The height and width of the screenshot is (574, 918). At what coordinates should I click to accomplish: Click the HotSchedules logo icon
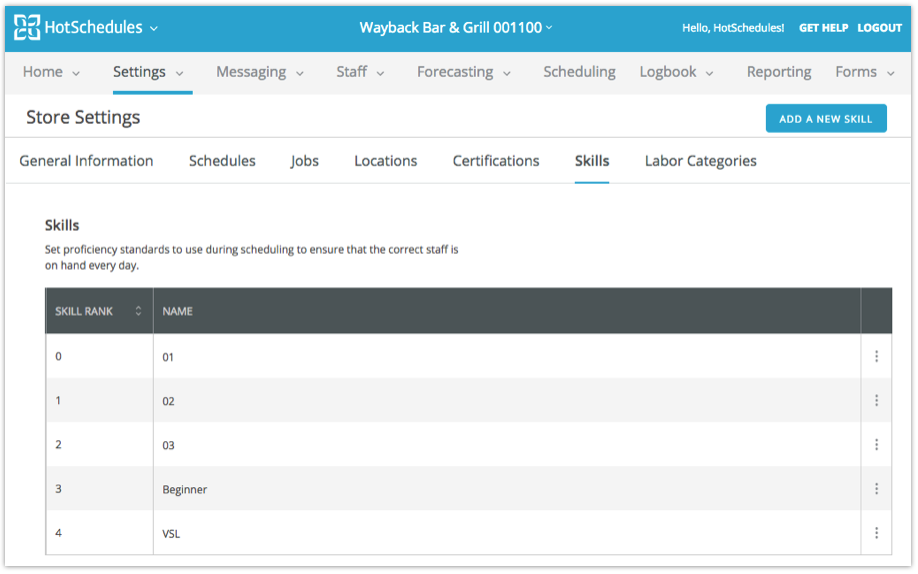(x=27, y=28)
